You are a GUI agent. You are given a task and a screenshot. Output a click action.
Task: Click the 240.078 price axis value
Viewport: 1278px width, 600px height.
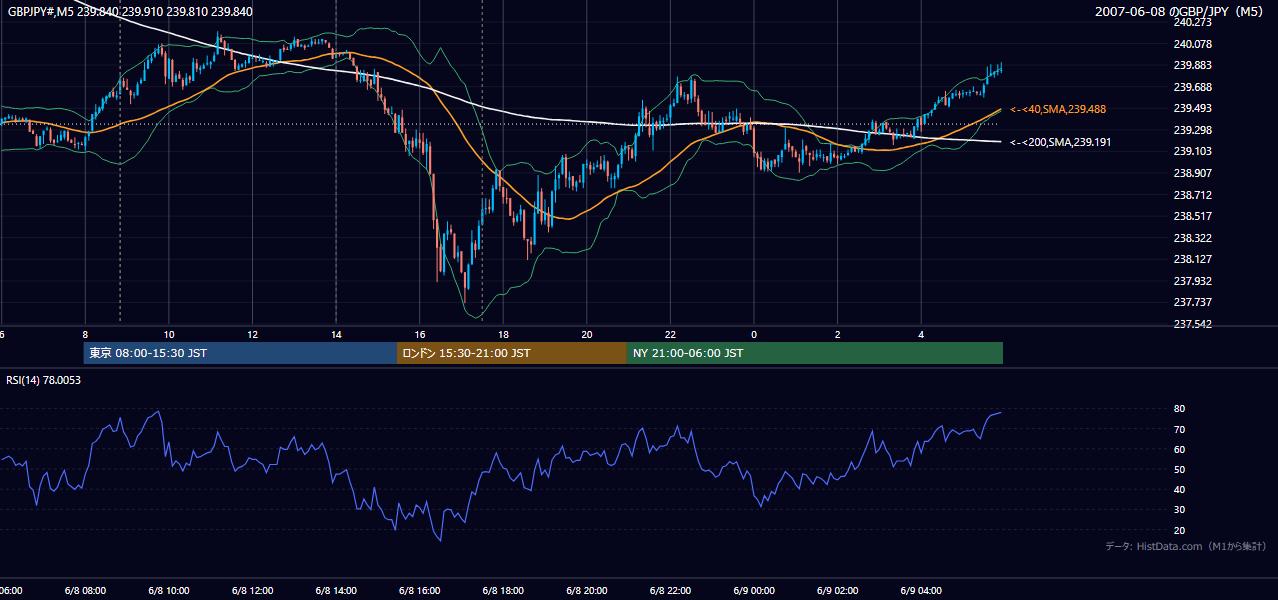[x=1191, y=44]
